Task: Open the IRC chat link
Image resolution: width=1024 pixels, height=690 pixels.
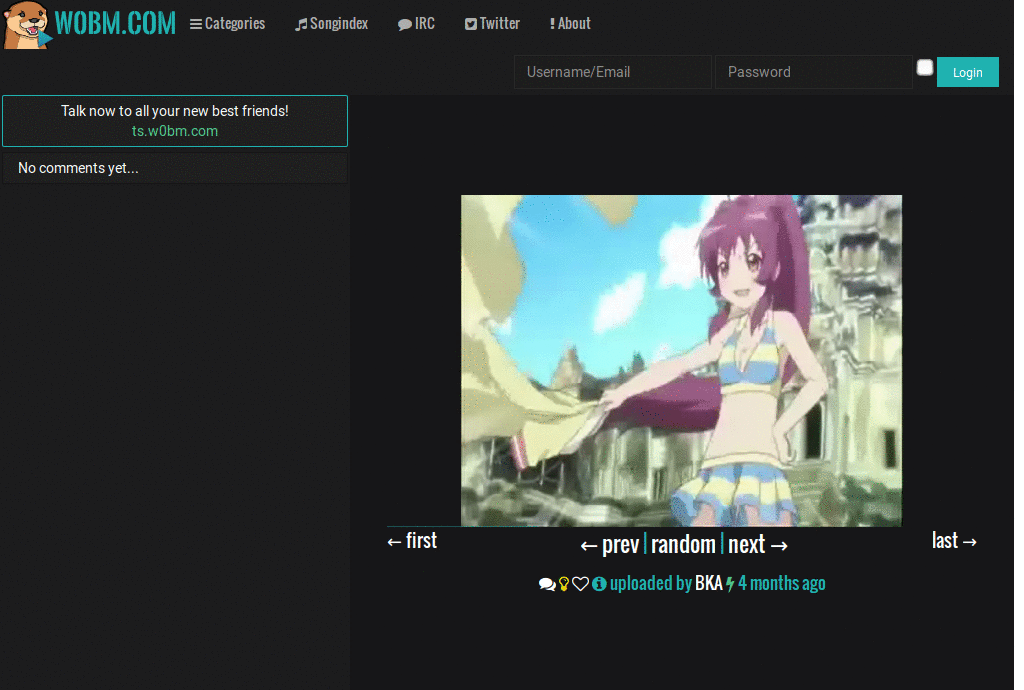Action: pyautogui.click(x=416, y=24)
